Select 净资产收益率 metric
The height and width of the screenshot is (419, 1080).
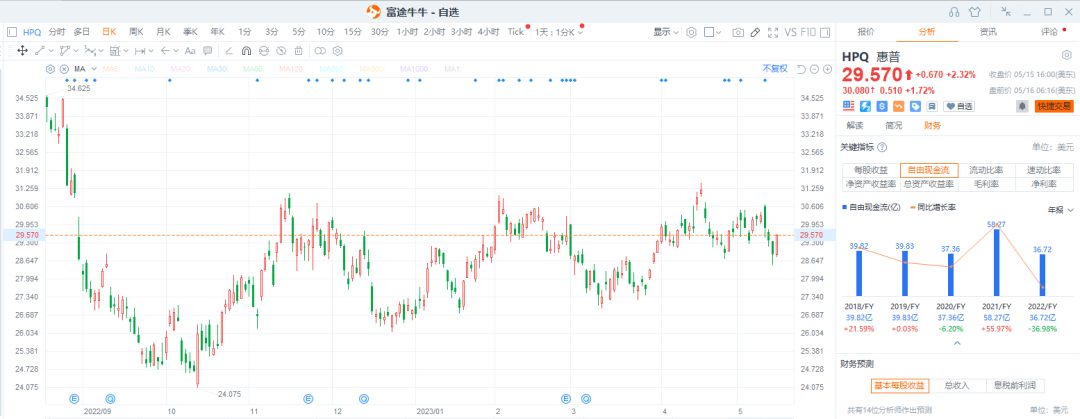point(871,184)
